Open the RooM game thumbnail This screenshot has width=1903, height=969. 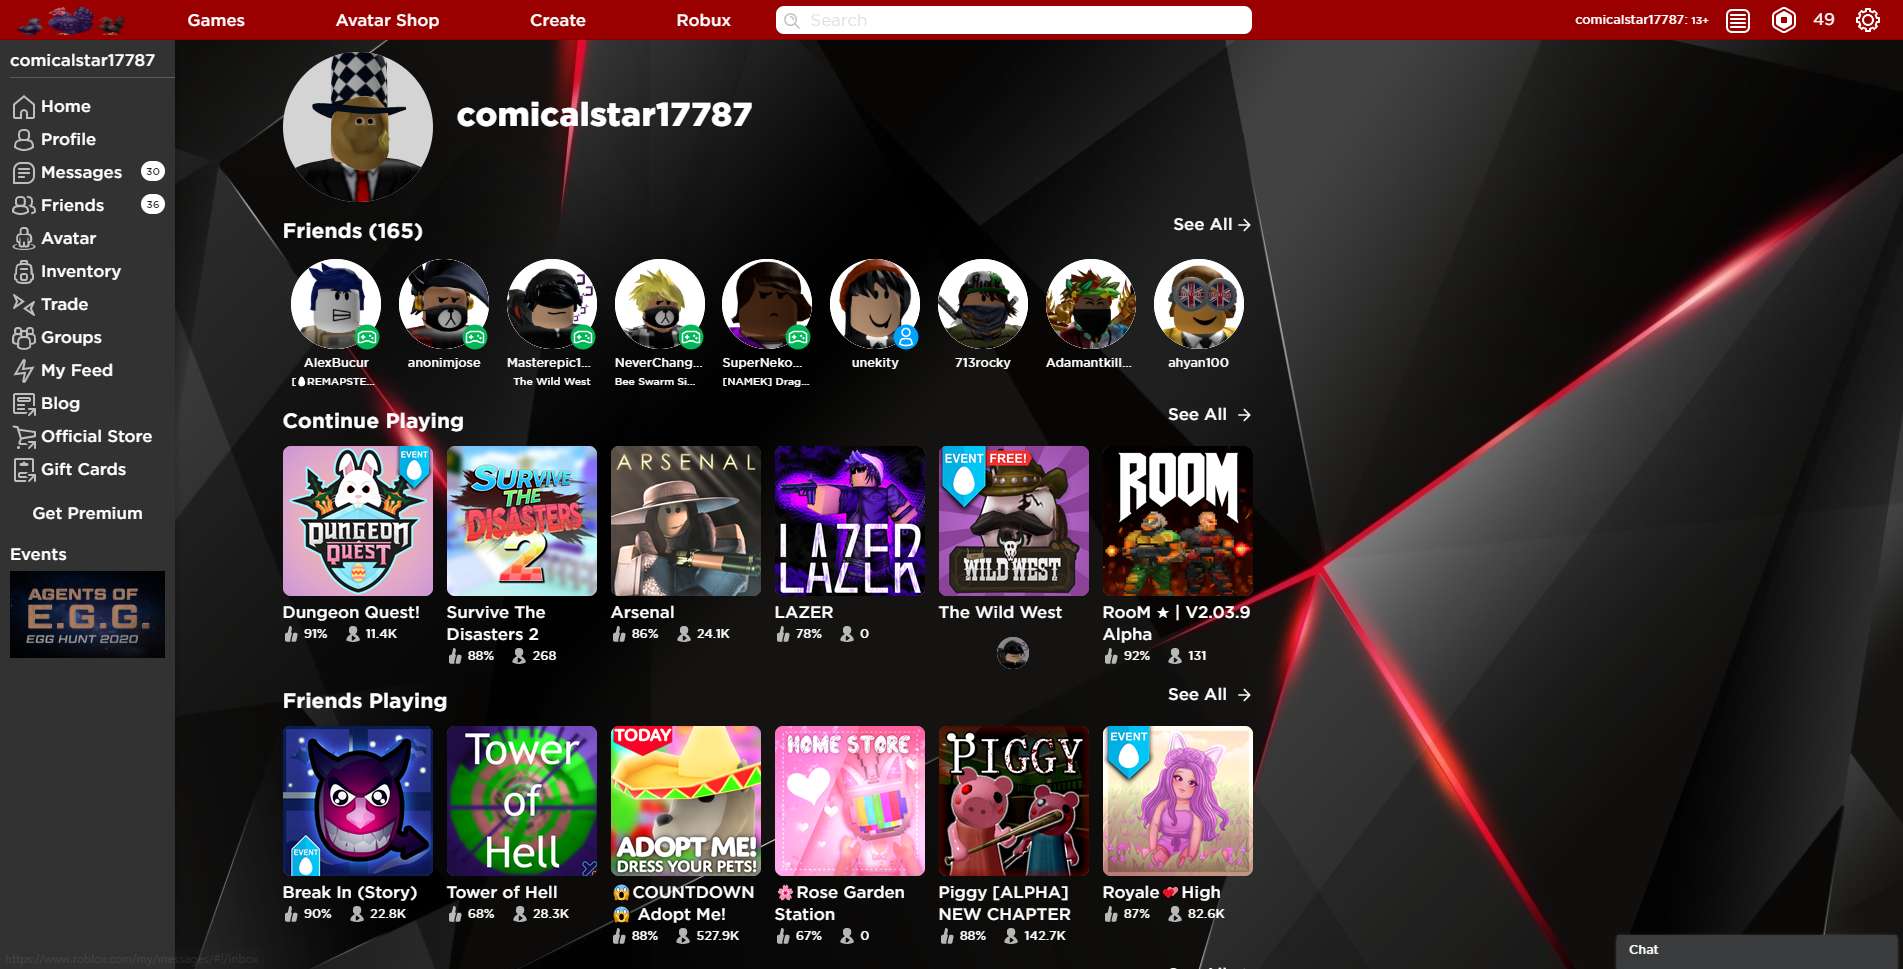(1178, 521)
